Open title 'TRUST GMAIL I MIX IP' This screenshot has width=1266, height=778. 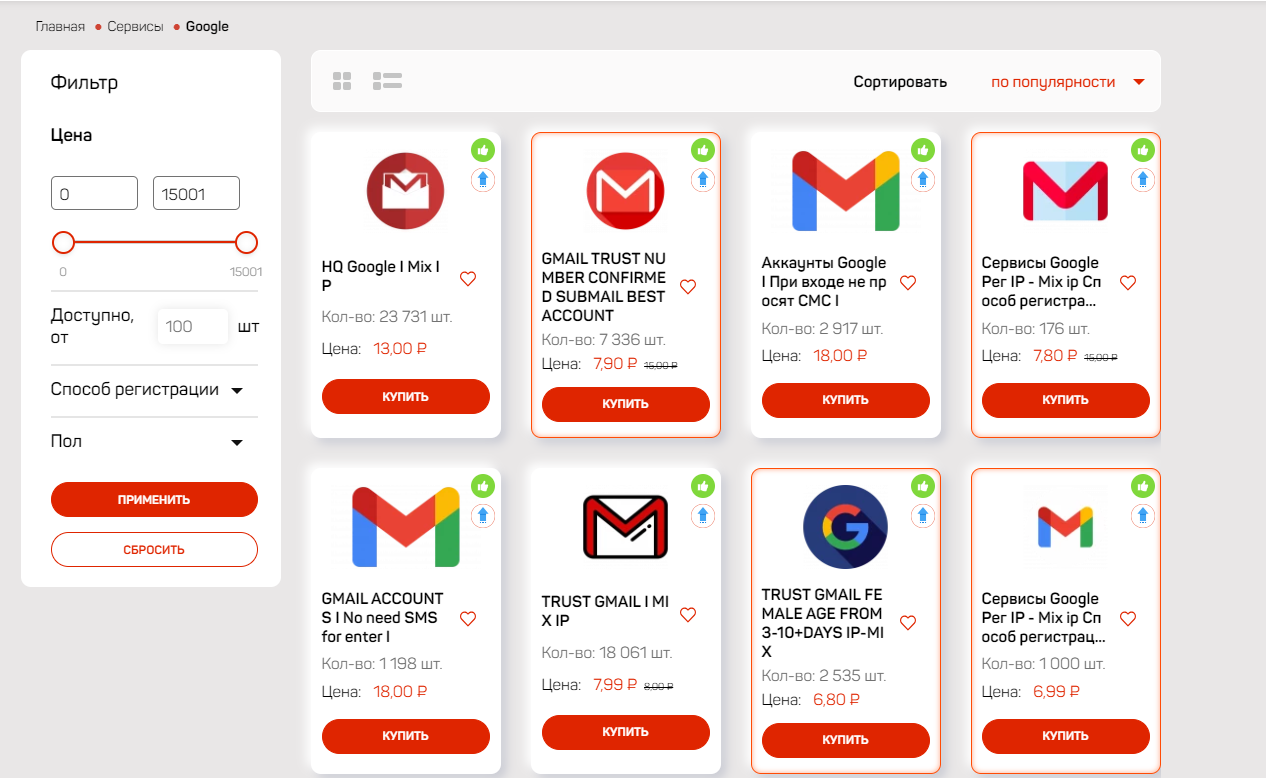coord(605,611)
